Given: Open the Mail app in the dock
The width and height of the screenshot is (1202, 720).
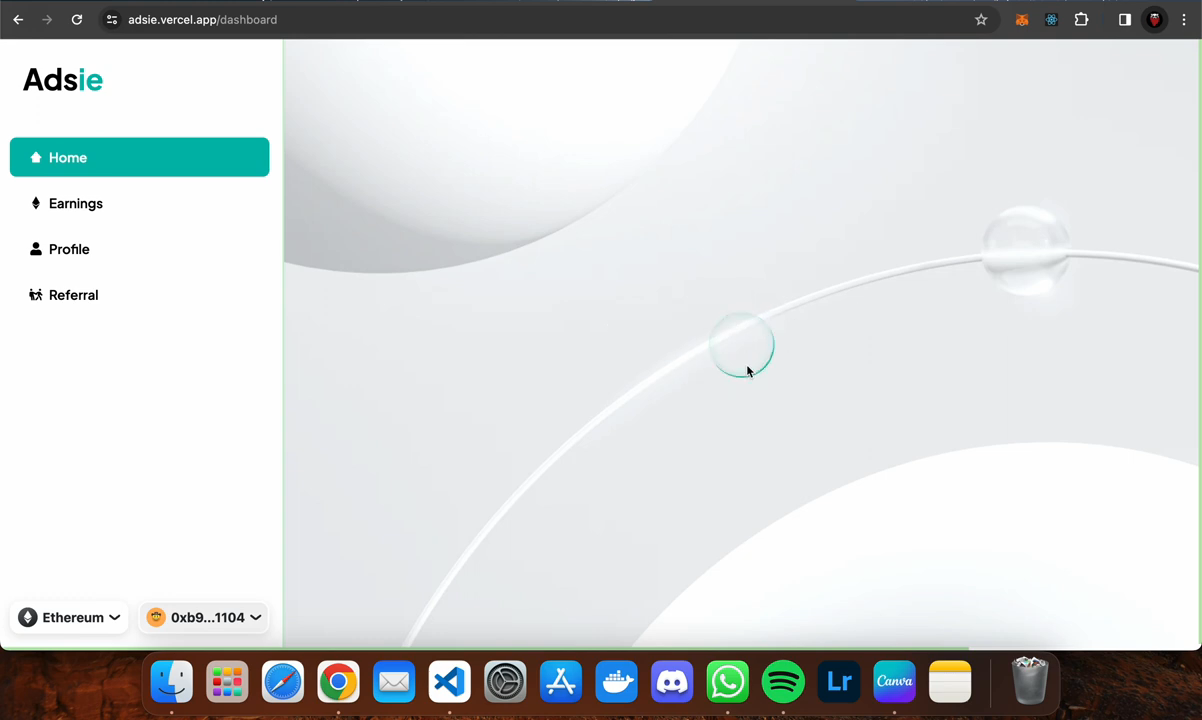Looking at the screenshot, I should coord(394,683).
